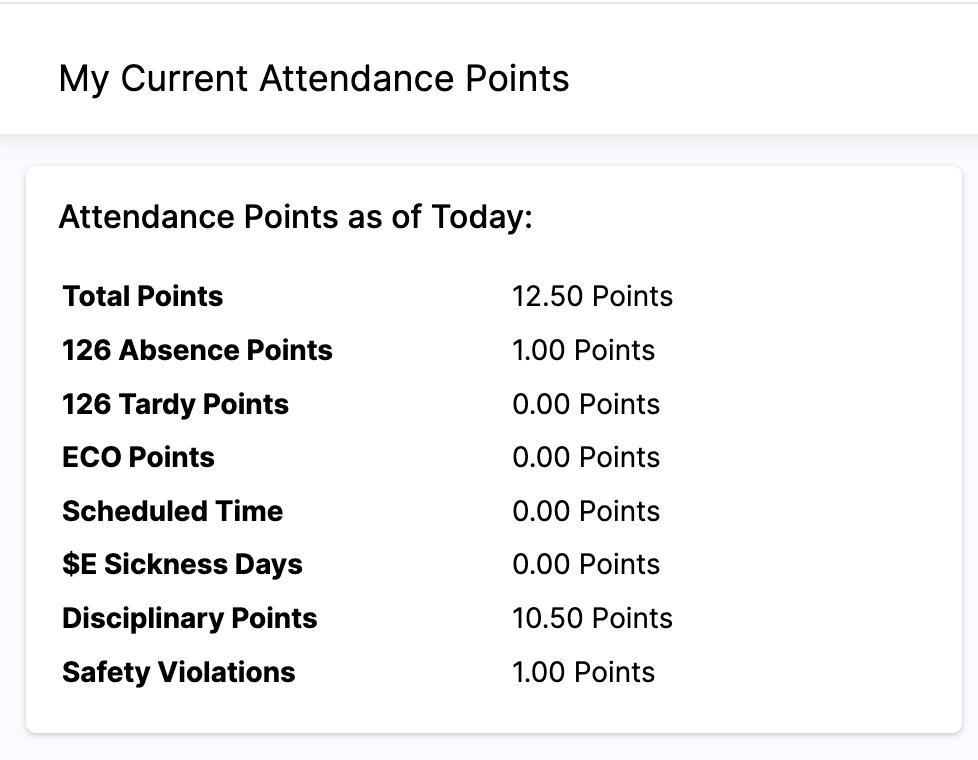Click the Disciplinary Points label
The image size is (978, 760).
point(190,619)
